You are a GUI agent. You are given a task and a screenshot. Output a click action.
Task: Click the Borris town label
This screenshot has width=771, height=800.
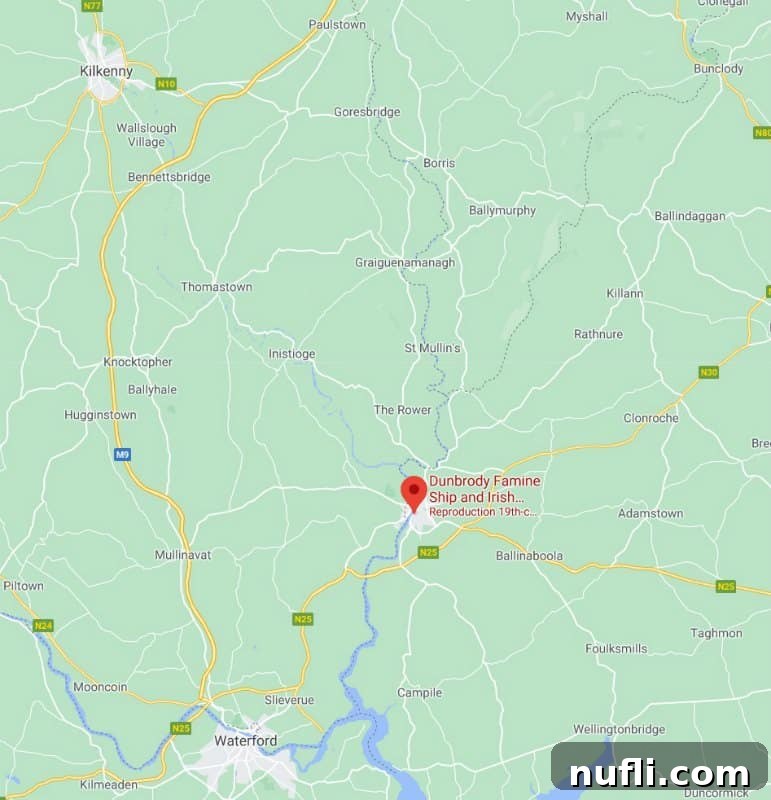coord(439,163)
